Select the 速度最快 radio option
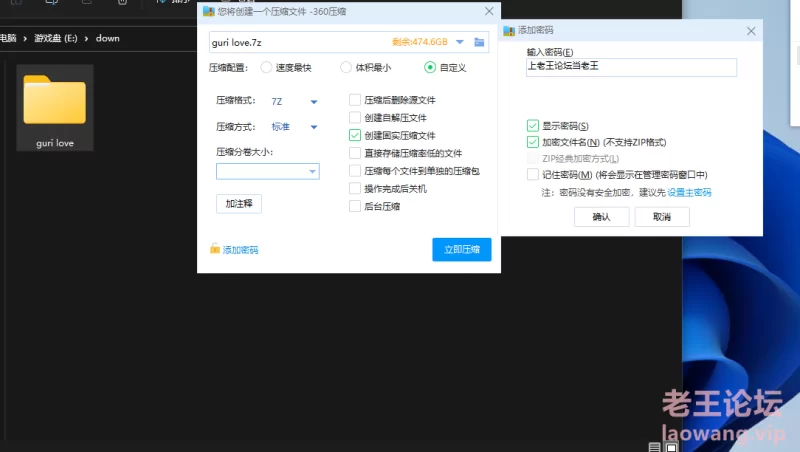This screenshot has height=452, width=800. click(x=266, y=68)
